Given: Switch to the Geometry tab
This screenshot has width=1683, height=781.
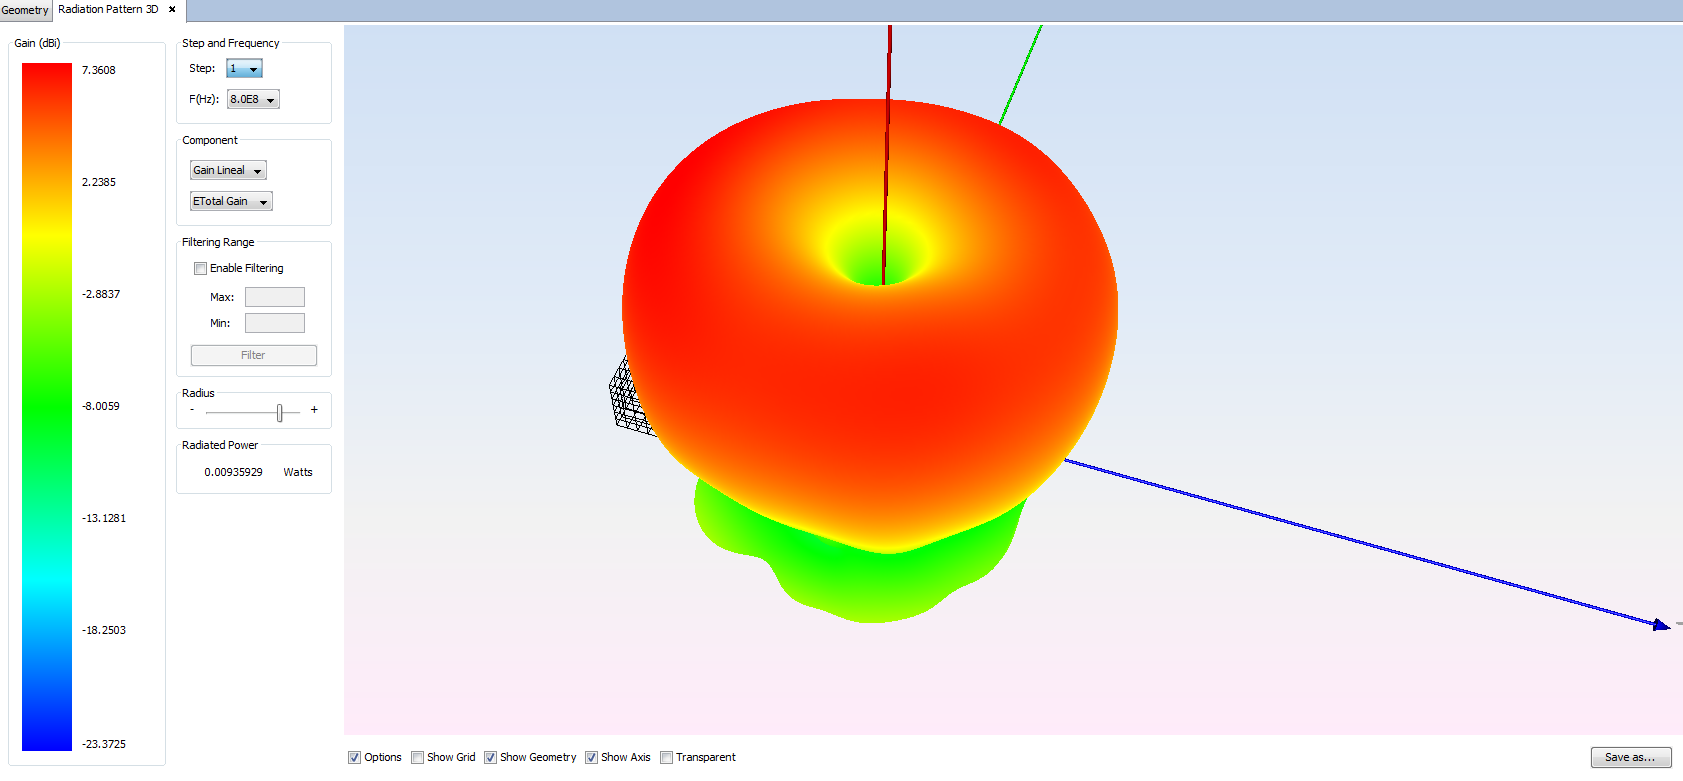Looking at the screenshot, I should [x=25, y=10].
